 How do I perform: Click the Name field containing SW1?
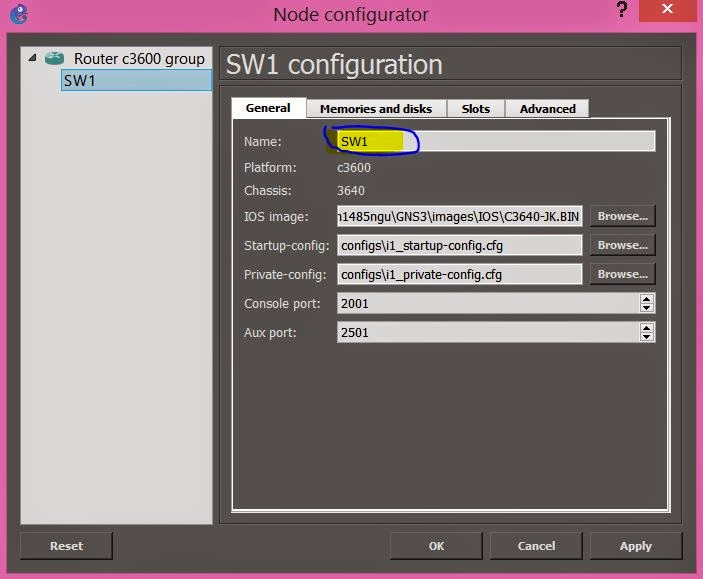496,141
